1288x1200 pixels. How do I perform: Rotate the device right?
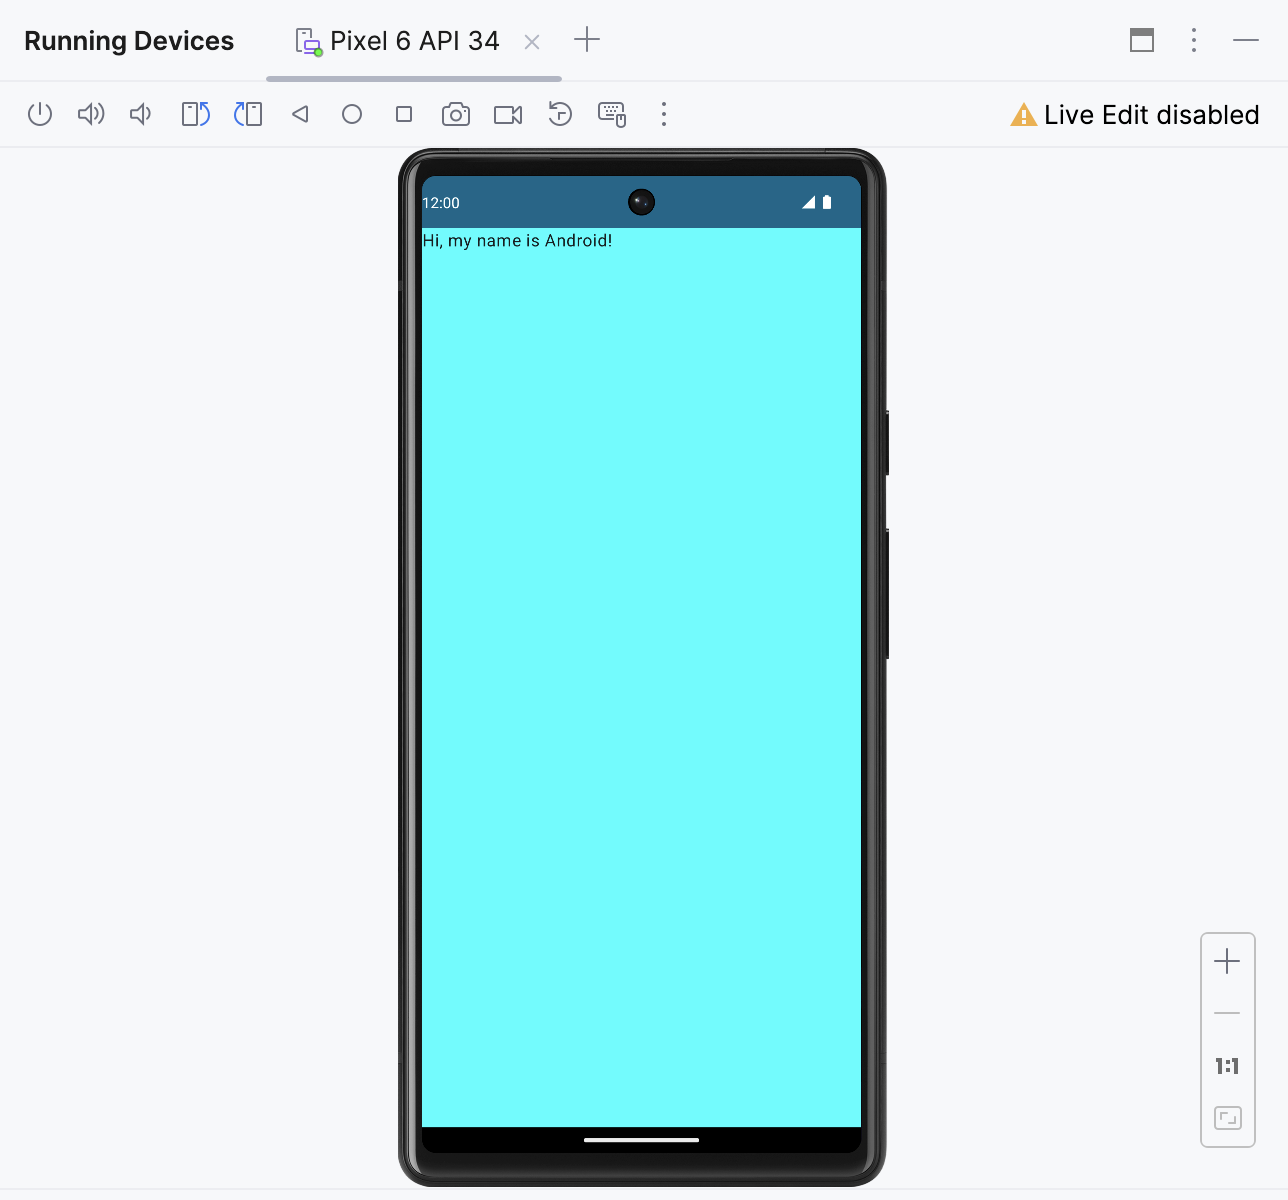[x=248, y=114]
